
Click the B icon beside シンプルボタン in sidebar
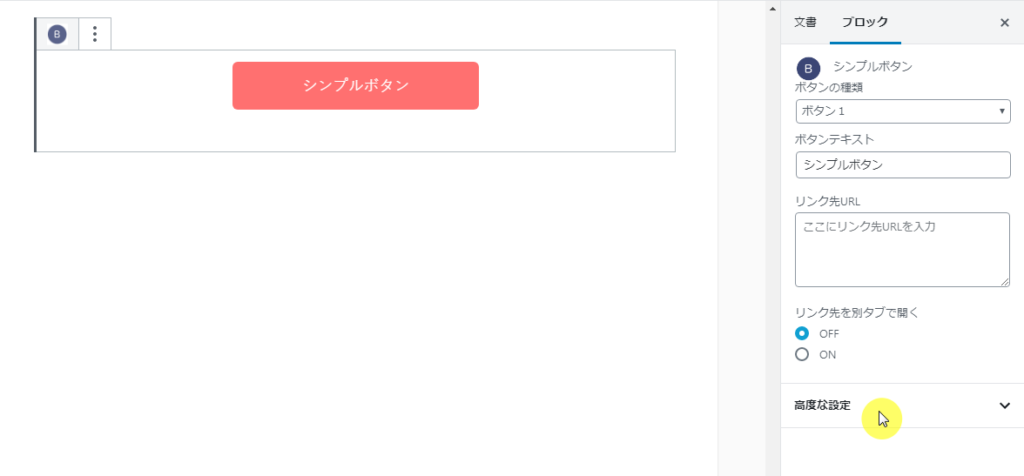click(x=808, y=69)
